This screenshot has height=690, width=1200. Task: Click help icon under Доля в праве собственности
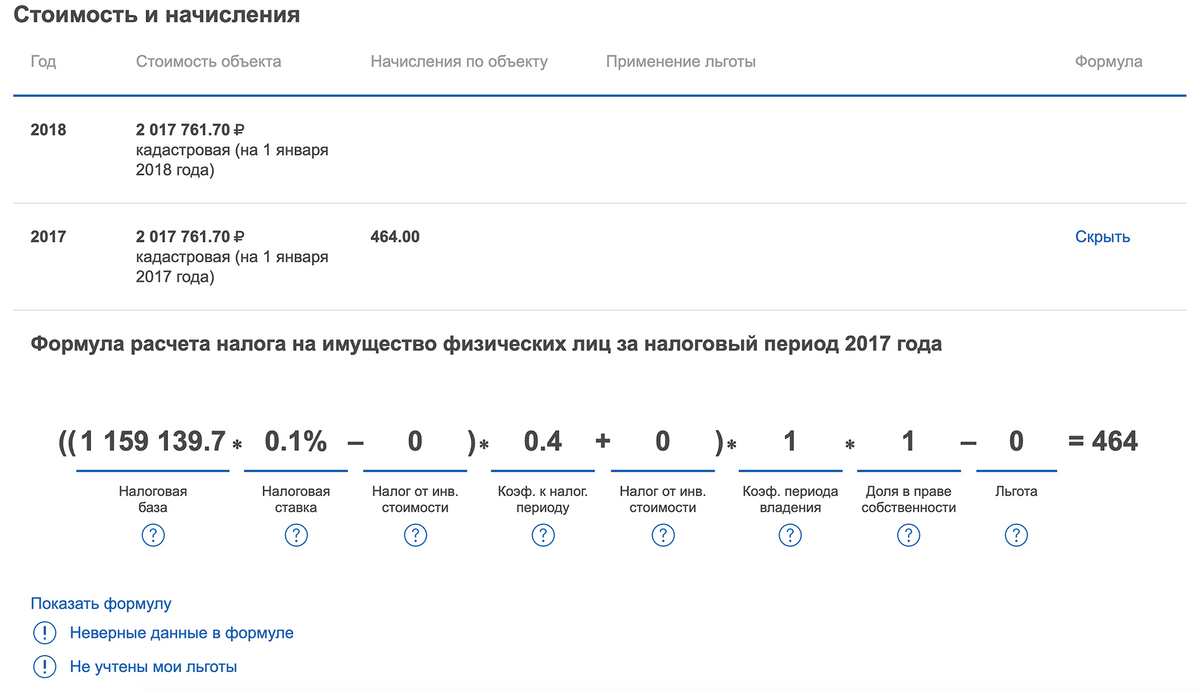pyautogui.click(x=908, y=536)
